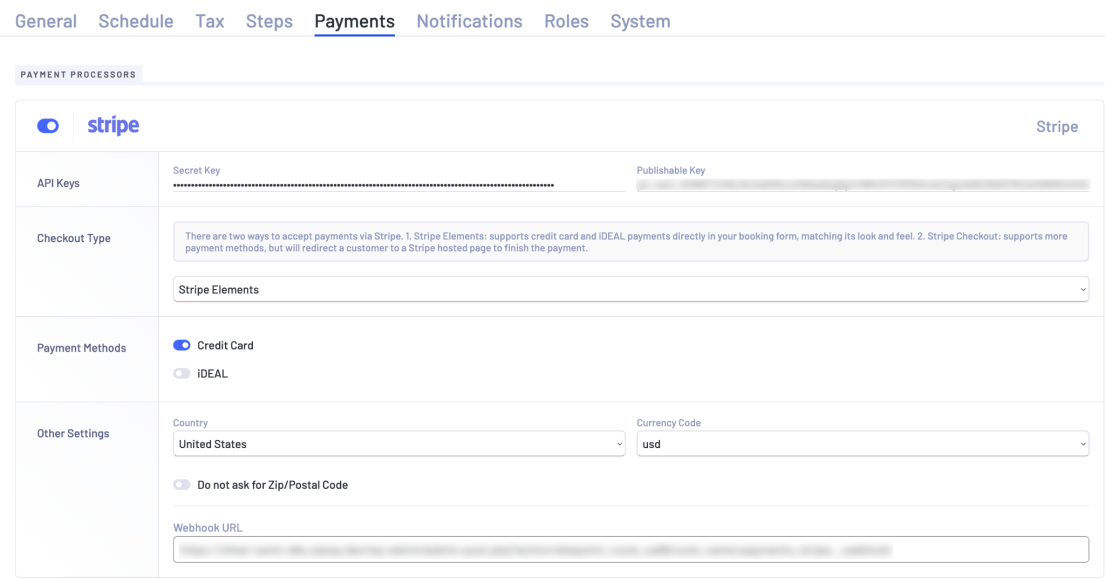The height and width of the screenshot is (578, 1105).
Task: Open the Country dropdown showing United States
Action: [x=399, y=444]
